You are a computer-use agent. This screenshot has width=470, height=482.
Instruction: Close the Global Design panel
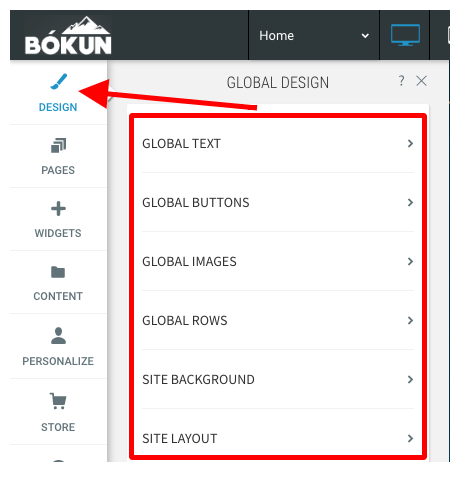tap(421, 81)
